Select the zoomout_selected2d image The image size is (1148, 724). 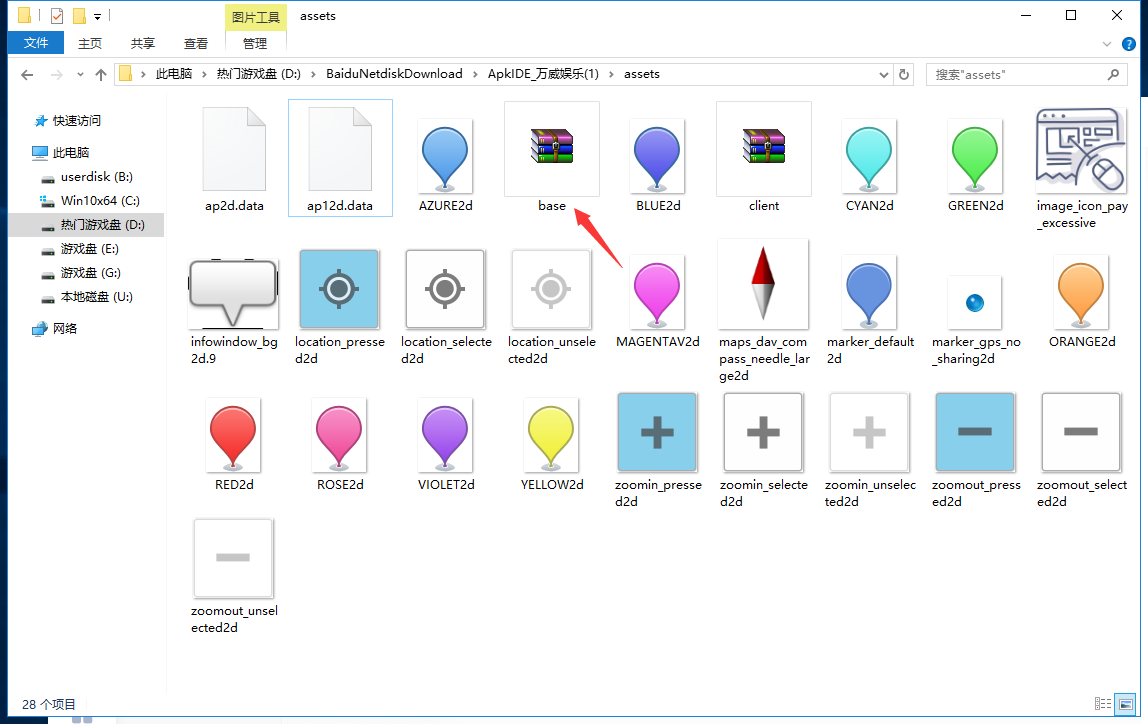pos(1081,432)
